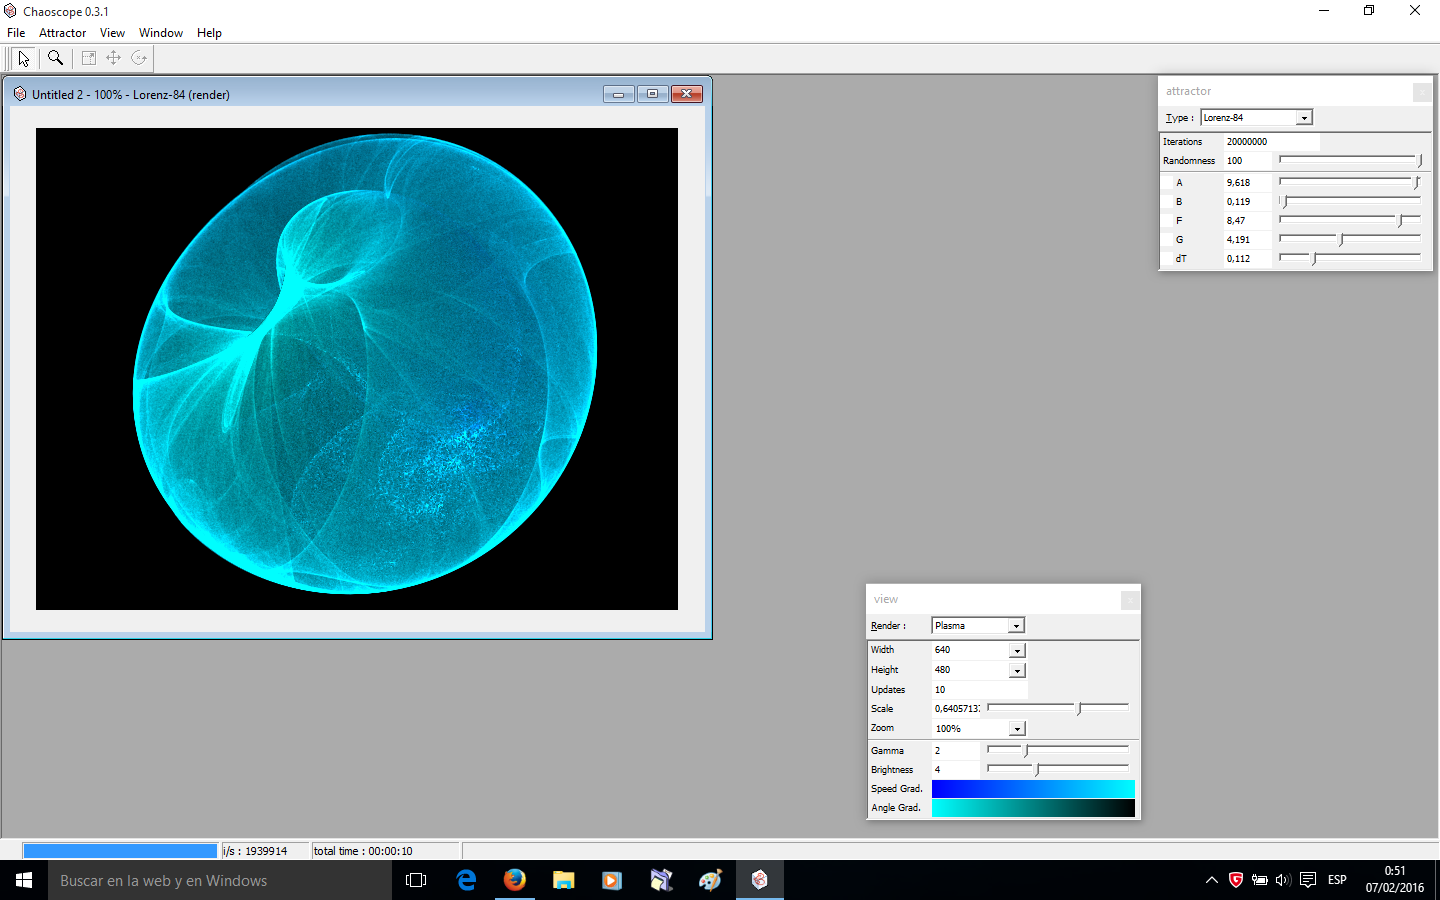Viewport: 1440px width, 900px height.
Task: Click the move/pan toolbar icon
Action: (114, 58)
